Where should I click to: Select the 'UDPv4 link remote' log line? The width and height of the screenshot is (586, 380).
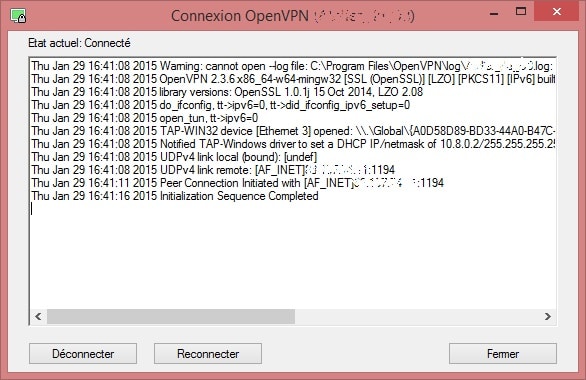click(x=213, y=170)
